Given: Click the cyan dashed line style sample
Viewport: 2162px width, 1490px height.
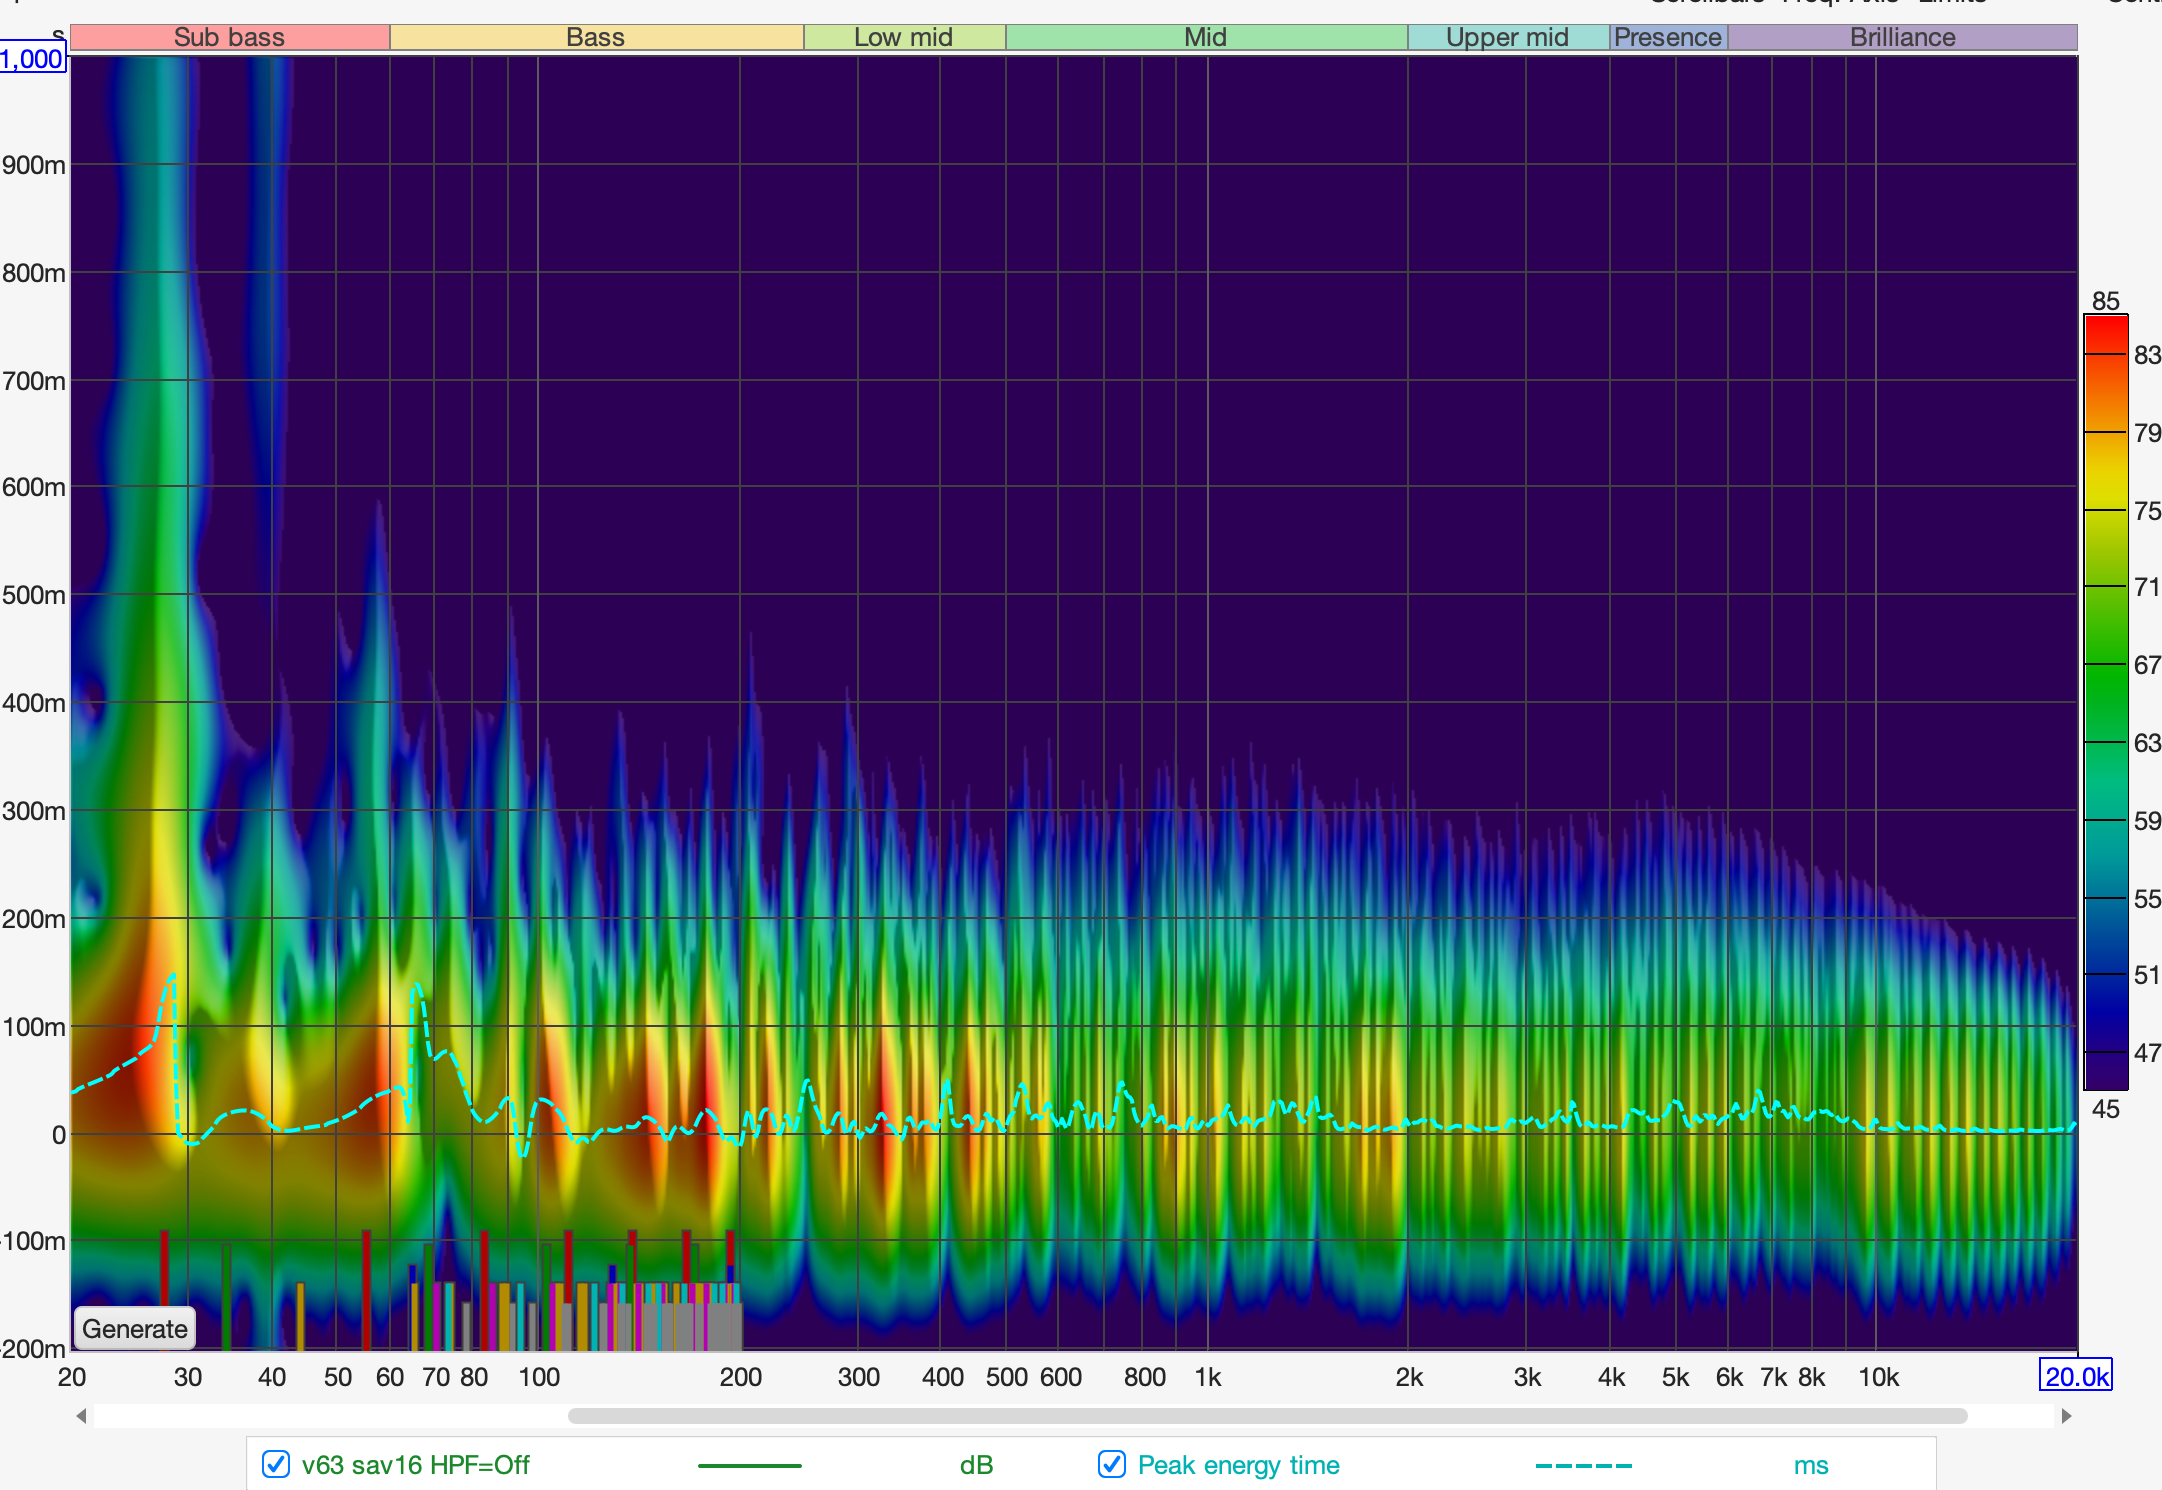Looking at the screenshot, I should tap(1583, 1465).
